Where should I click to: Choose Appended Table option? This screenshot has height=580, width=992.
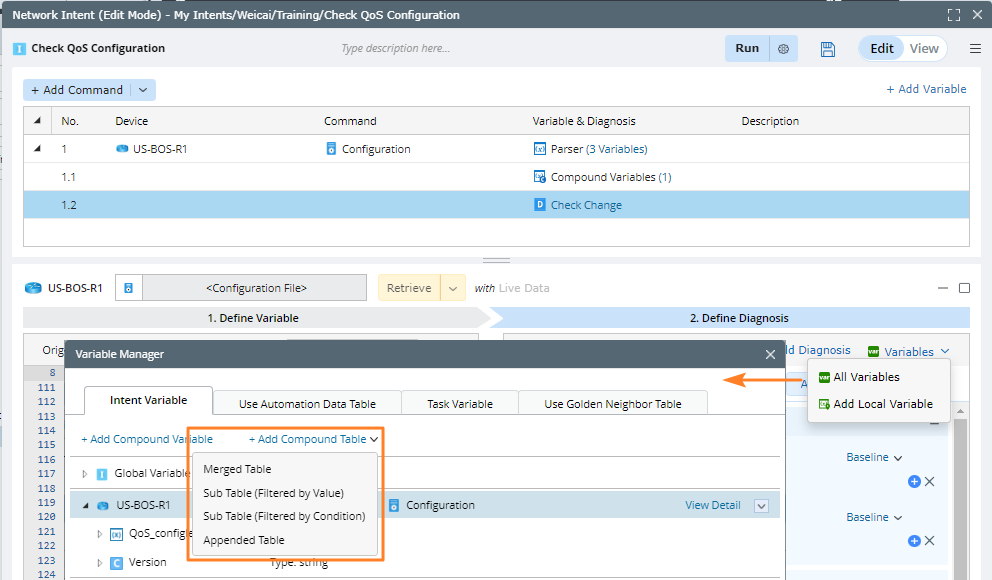point(244,540)
